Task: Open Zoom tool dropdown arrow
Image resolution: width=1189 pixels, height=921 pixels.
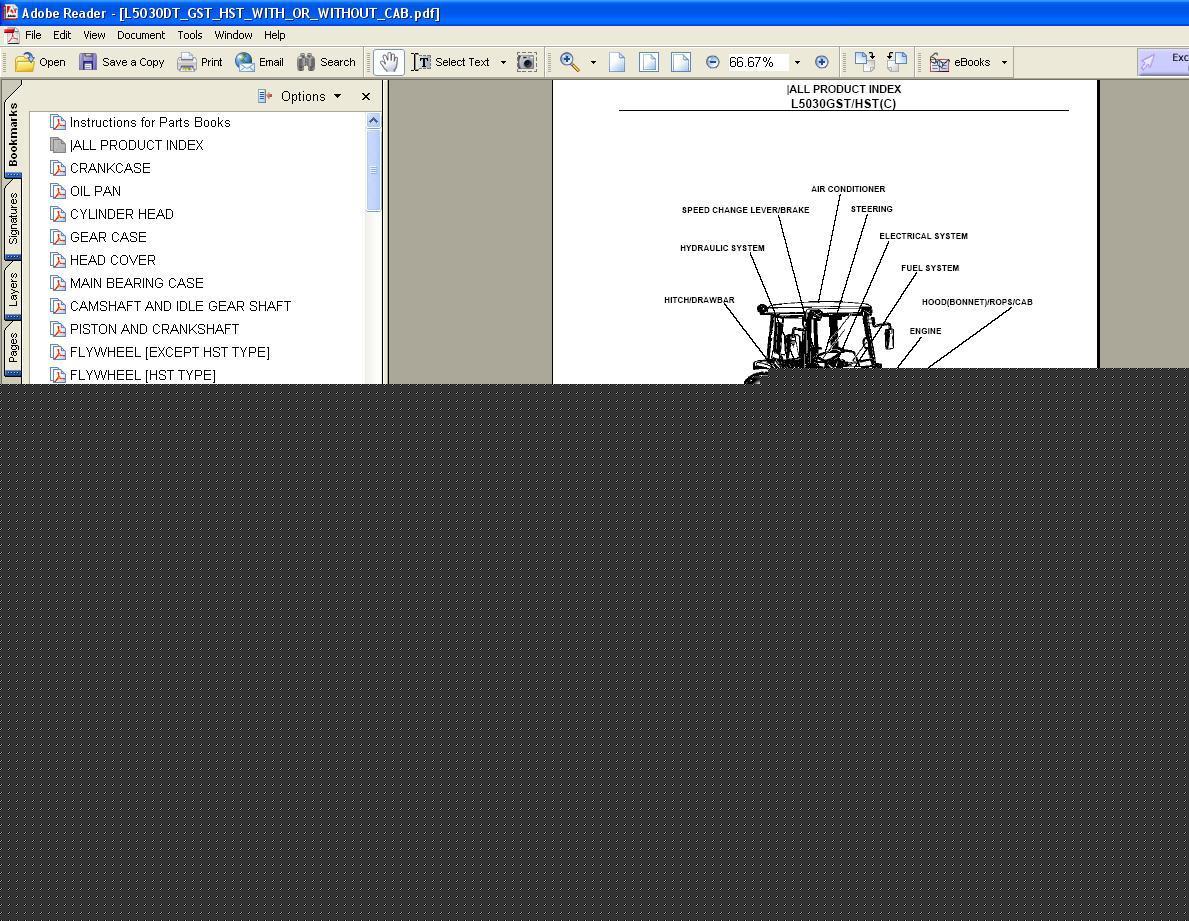Action: pos(593,63)
